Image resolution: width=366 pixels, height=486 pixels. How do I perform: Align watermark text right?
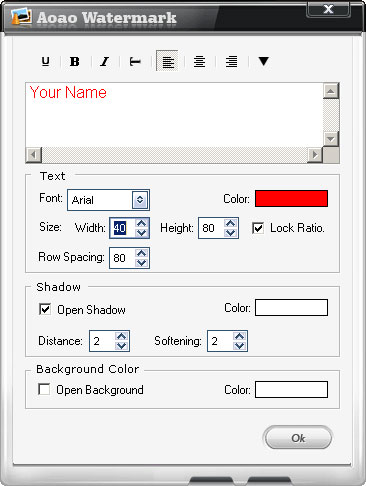coord(231,62)
